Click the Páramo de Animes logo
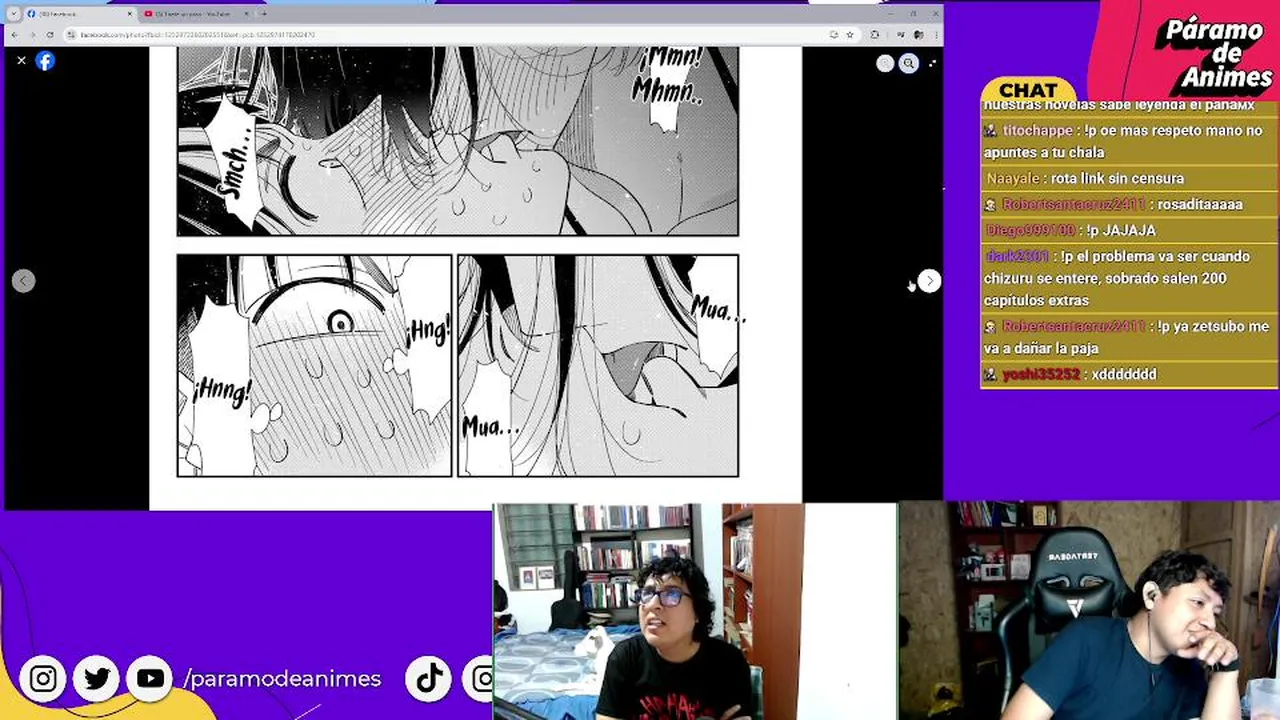The image size is (1280, 720). coord(1214,54)
